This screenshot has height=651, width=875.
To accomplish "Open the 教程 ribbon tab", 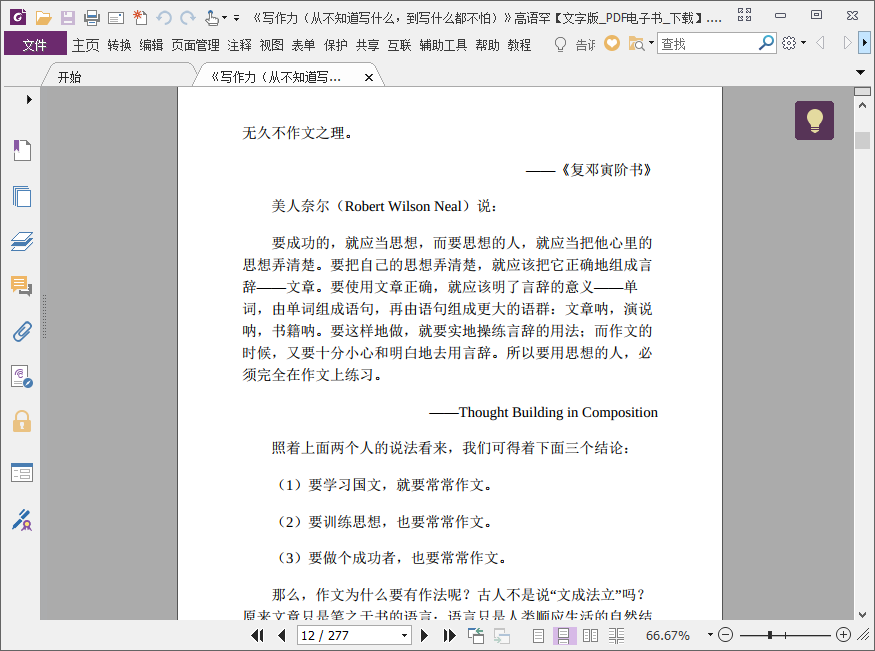I will click(x=519, y=45).
